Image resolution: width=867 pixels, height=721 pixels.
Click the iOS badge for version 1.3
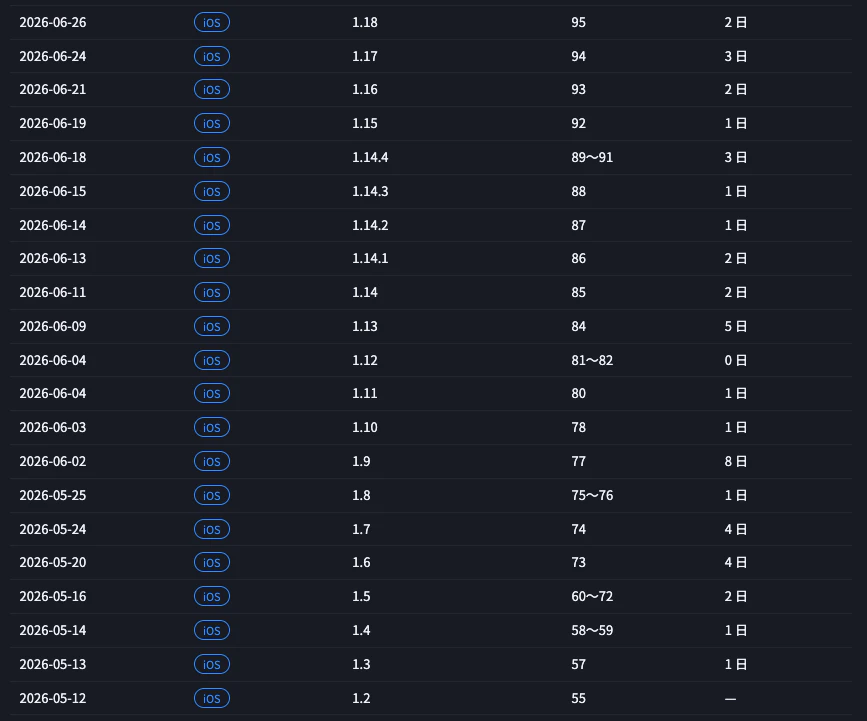212,665
